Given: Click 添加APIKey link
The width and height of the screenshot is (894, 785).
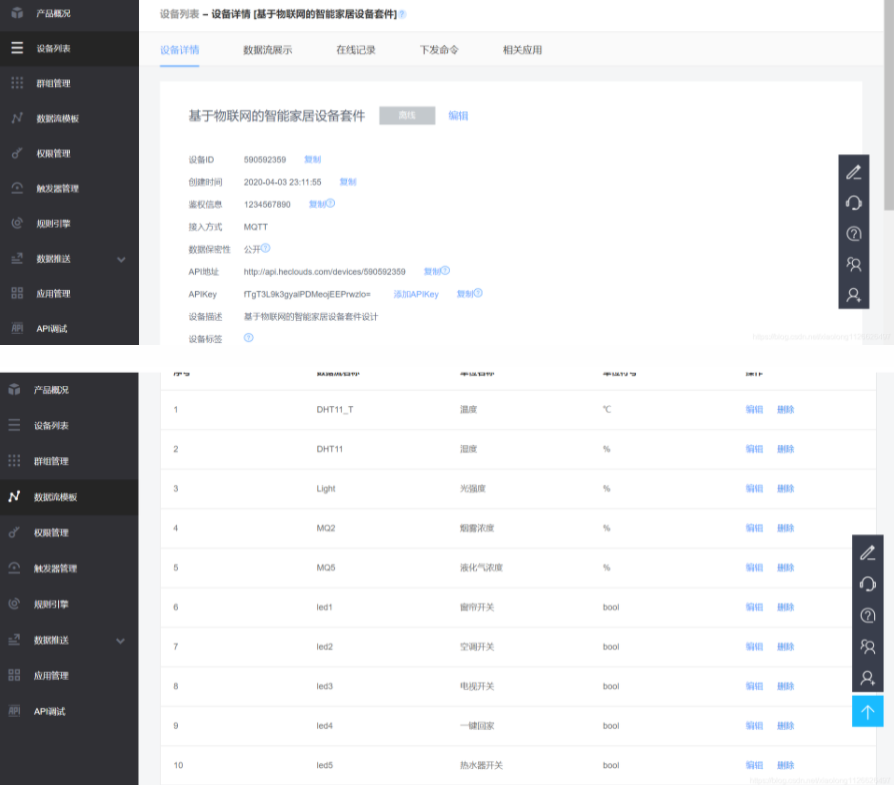Looking at the screenshot, I should tap(416, 294).
